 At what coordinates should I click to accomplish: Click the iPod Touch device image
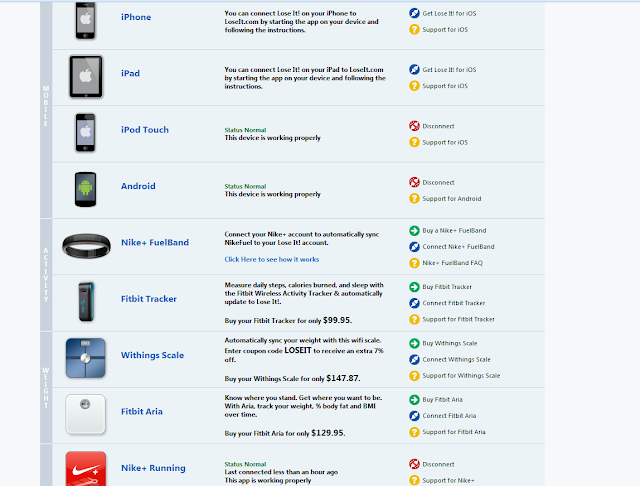click(85, 133)
